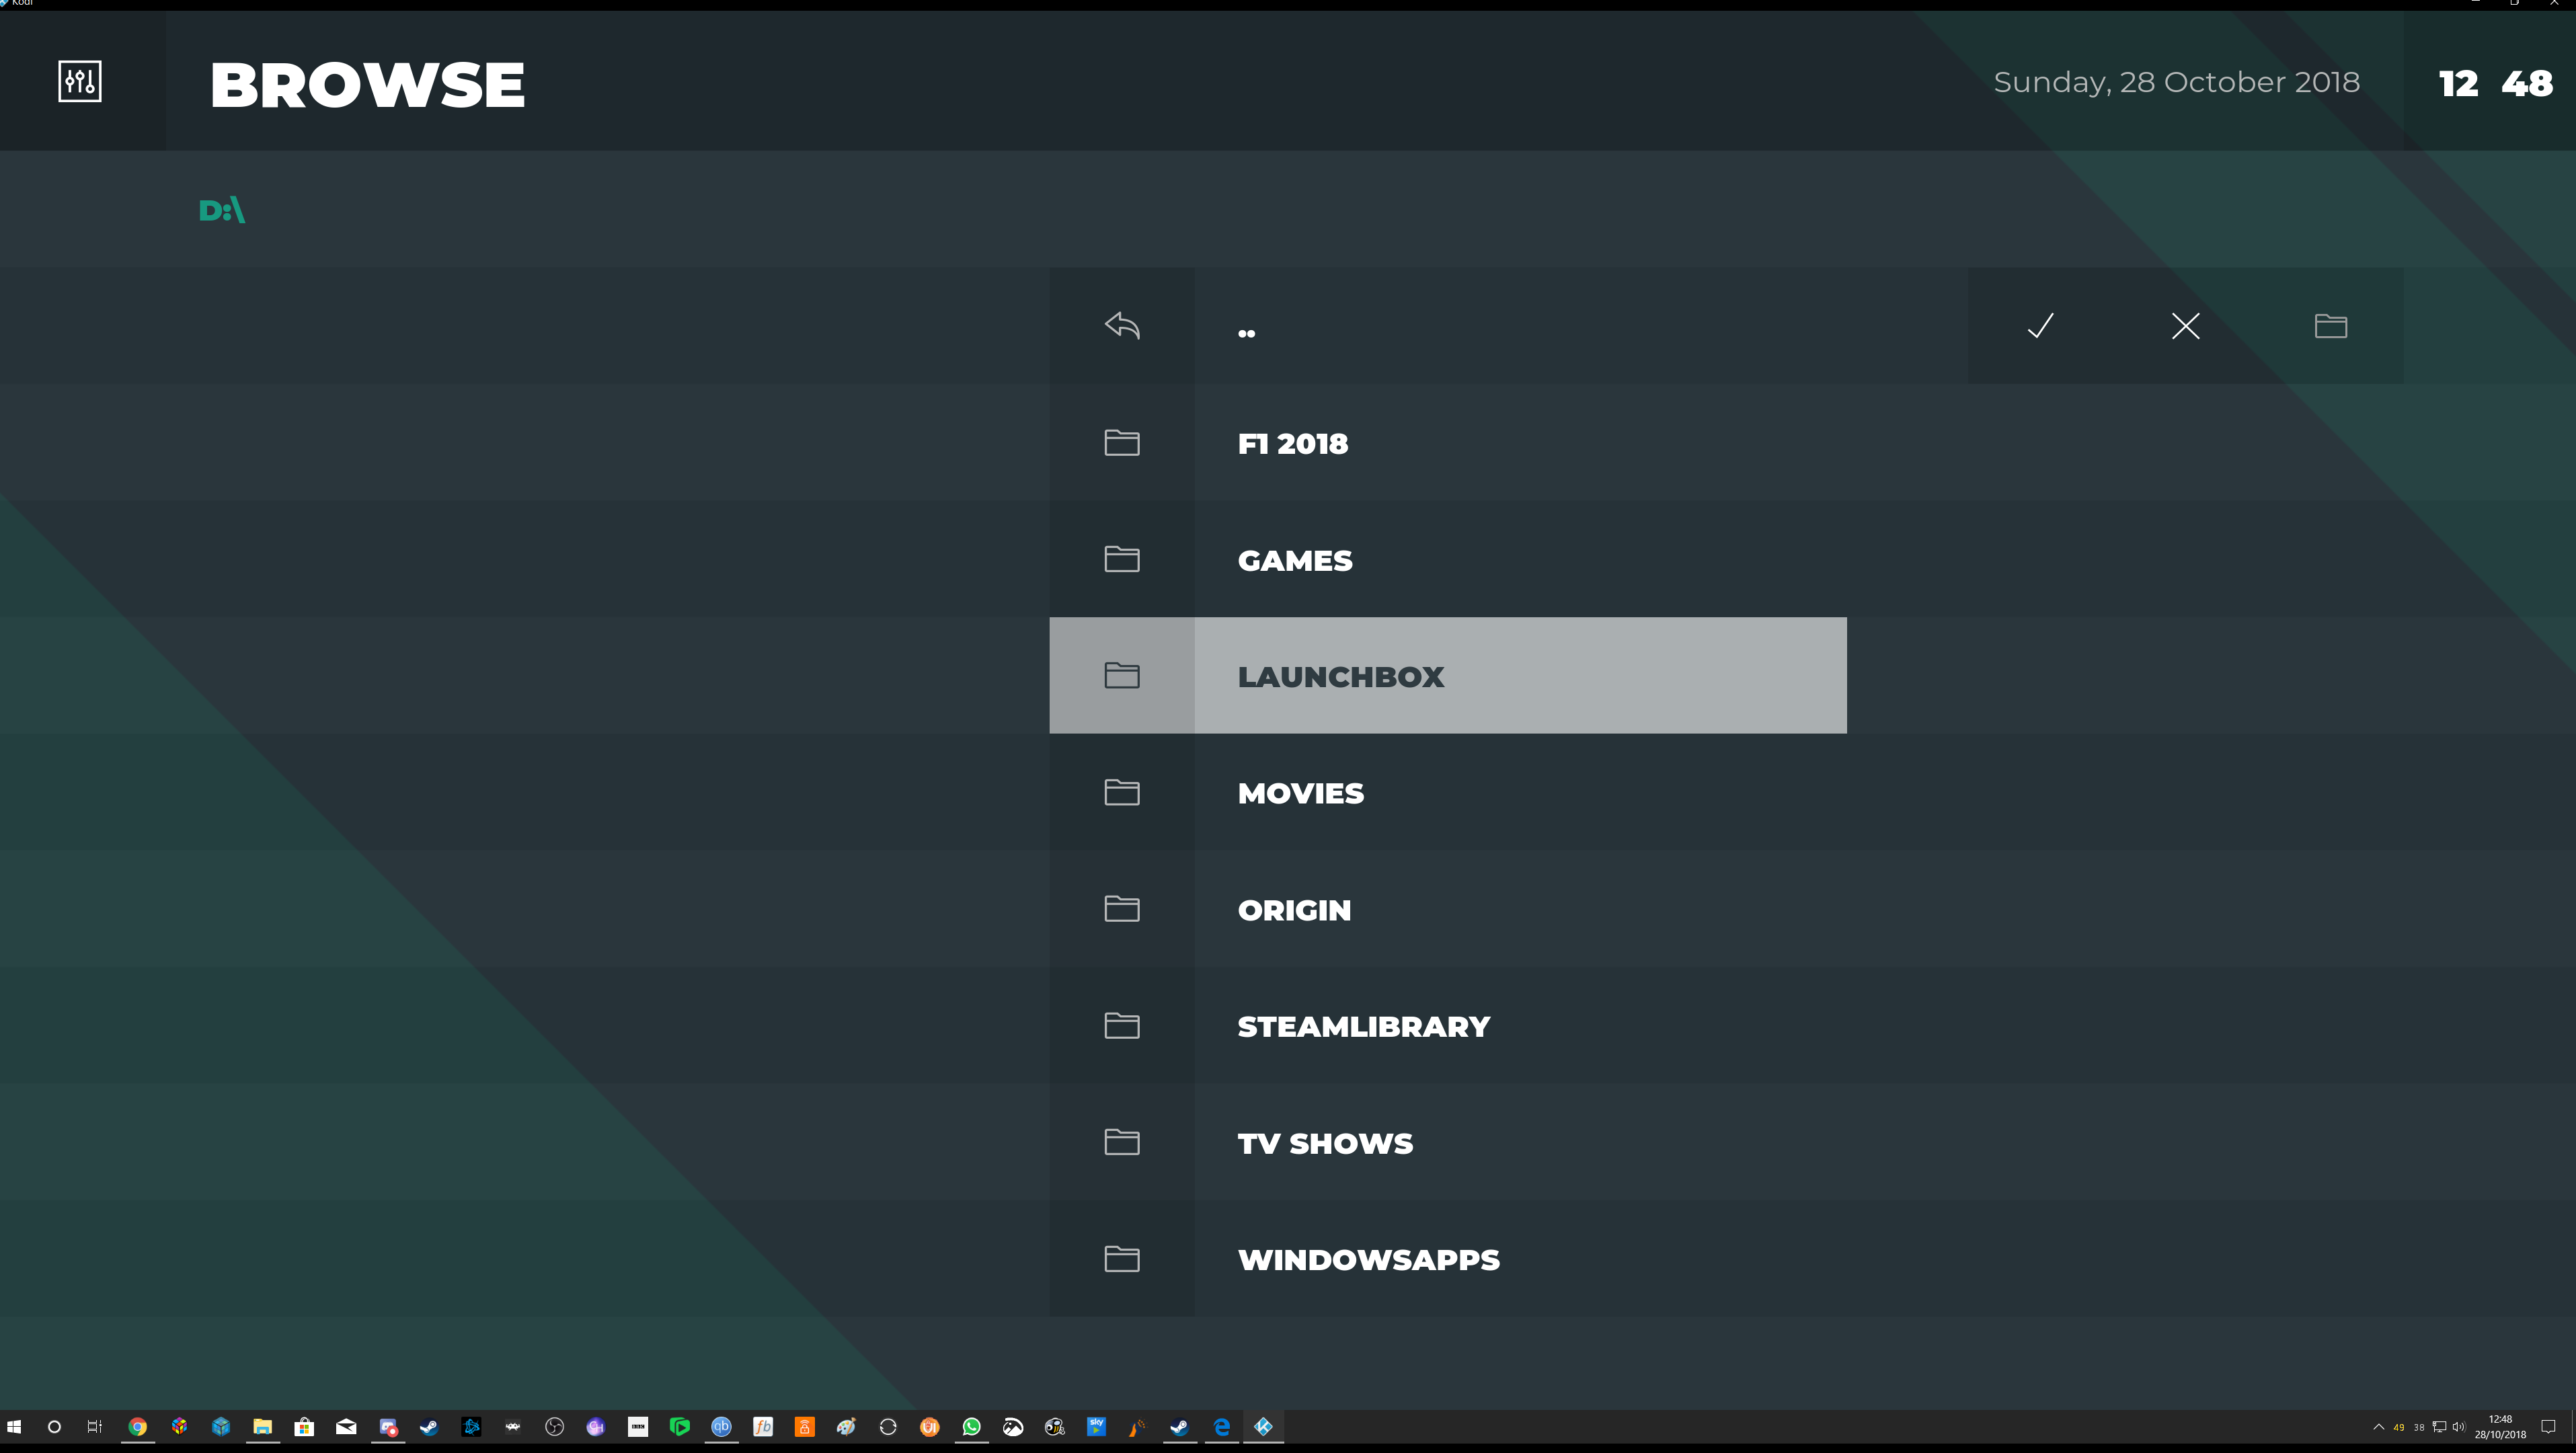Open the TV SHOWS folder
Screen dimensions: 2576x1453
click(x=1448, y=1143)
